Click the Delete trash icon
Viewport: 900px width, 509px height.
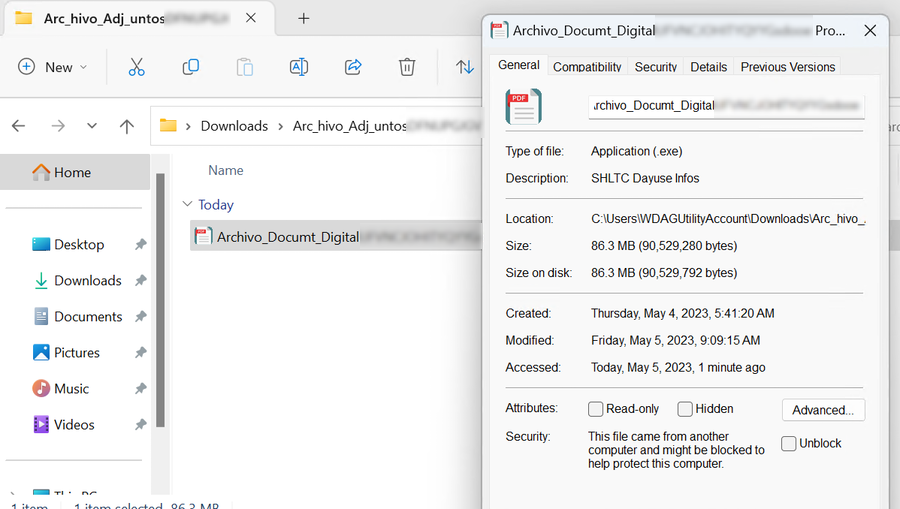(x=406, y=67)
